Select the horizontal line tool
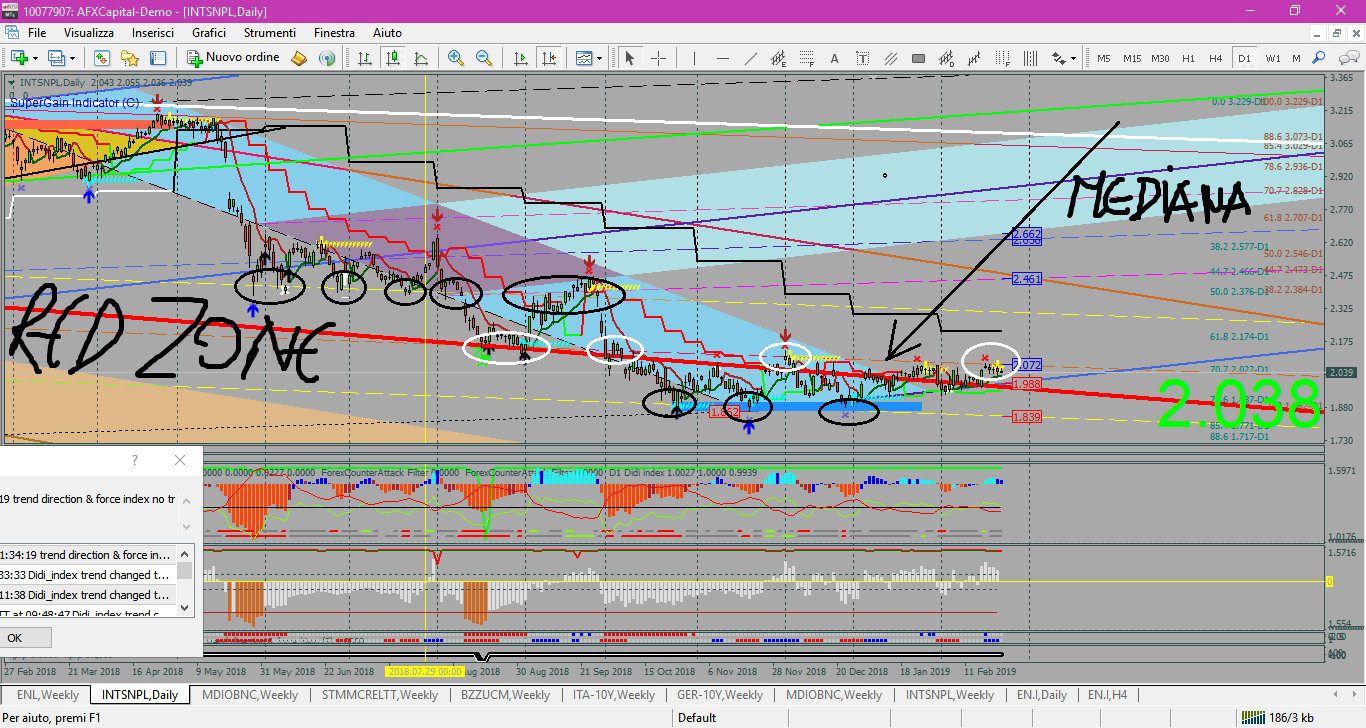This screenshot has width=1366, height=728. (722, 58)
